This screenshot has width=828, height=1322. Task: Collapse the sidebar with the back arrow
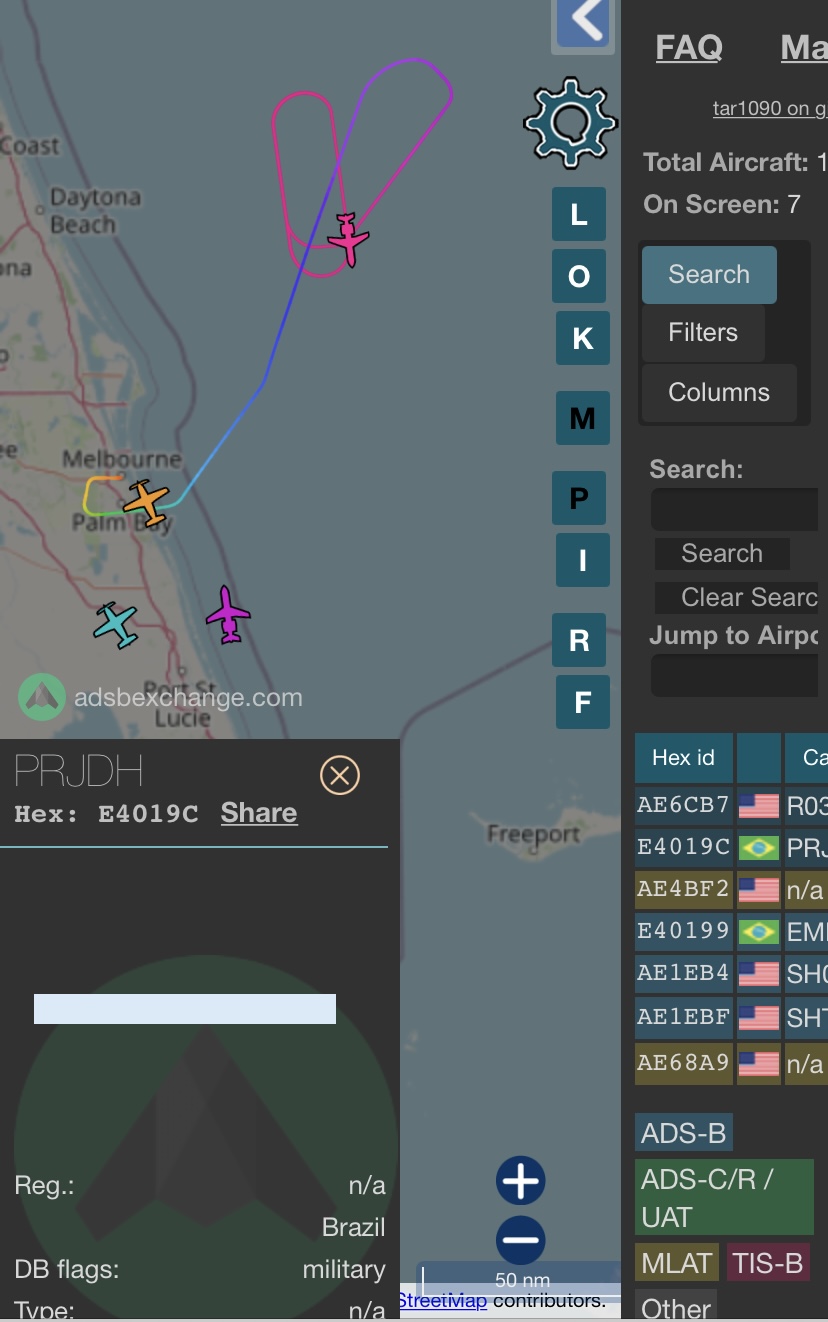point(583,24)
